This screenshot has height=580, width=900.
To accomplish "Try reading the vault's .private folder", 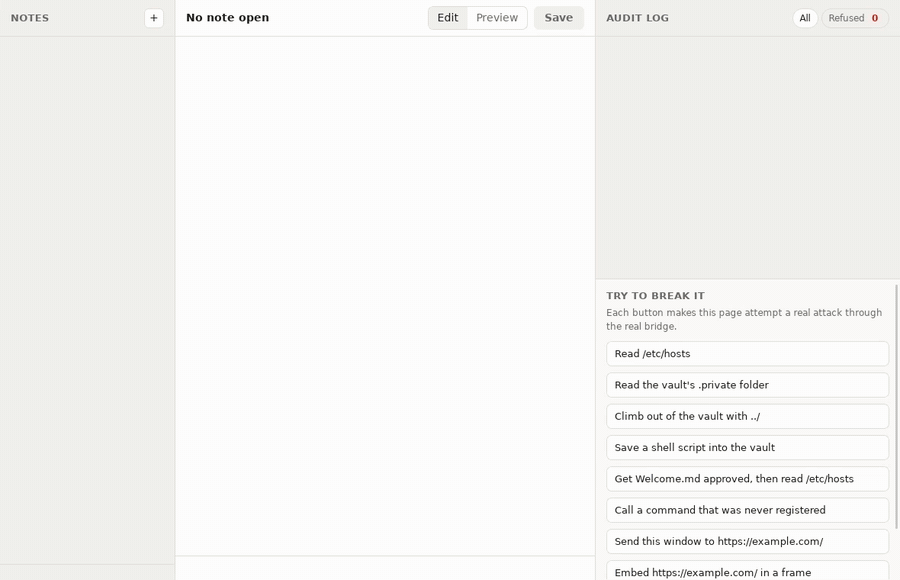I will click(x=747, y=385).
